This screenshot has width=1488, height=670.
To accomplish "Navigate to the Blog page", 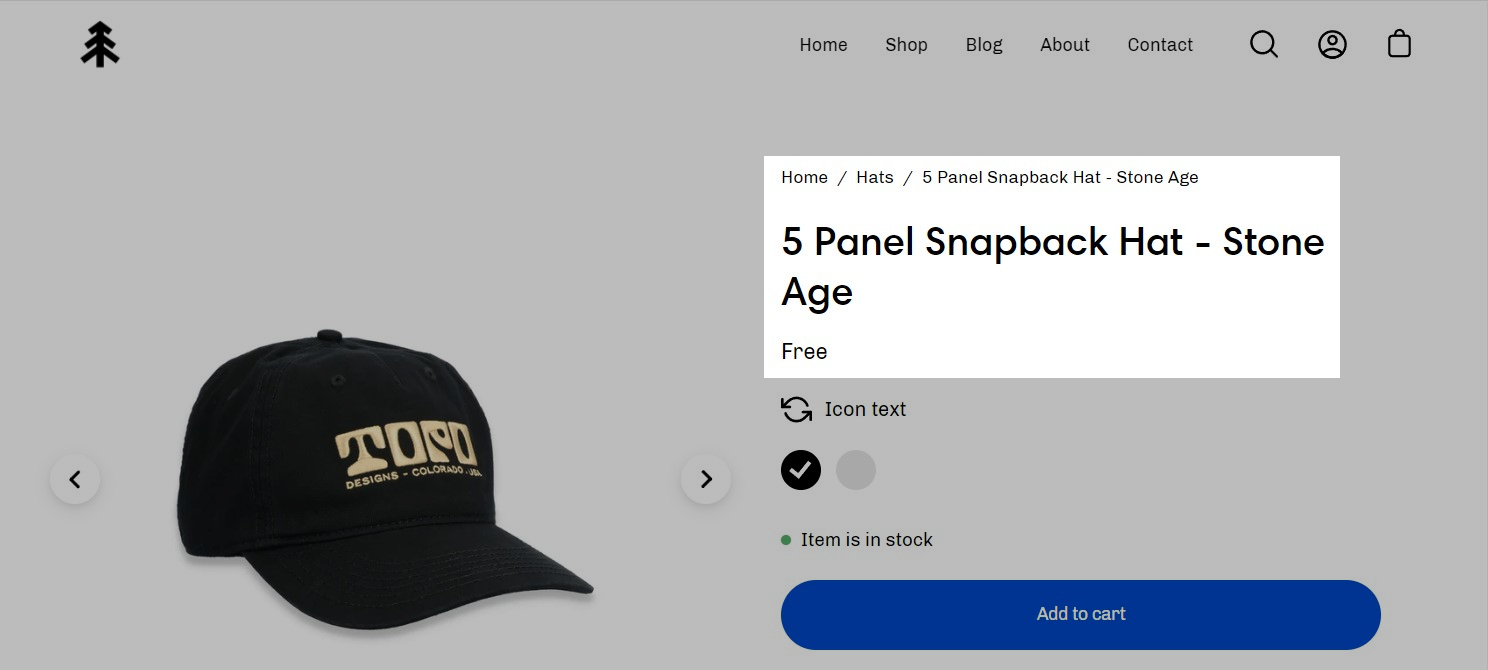I will [x=984, y=45].
